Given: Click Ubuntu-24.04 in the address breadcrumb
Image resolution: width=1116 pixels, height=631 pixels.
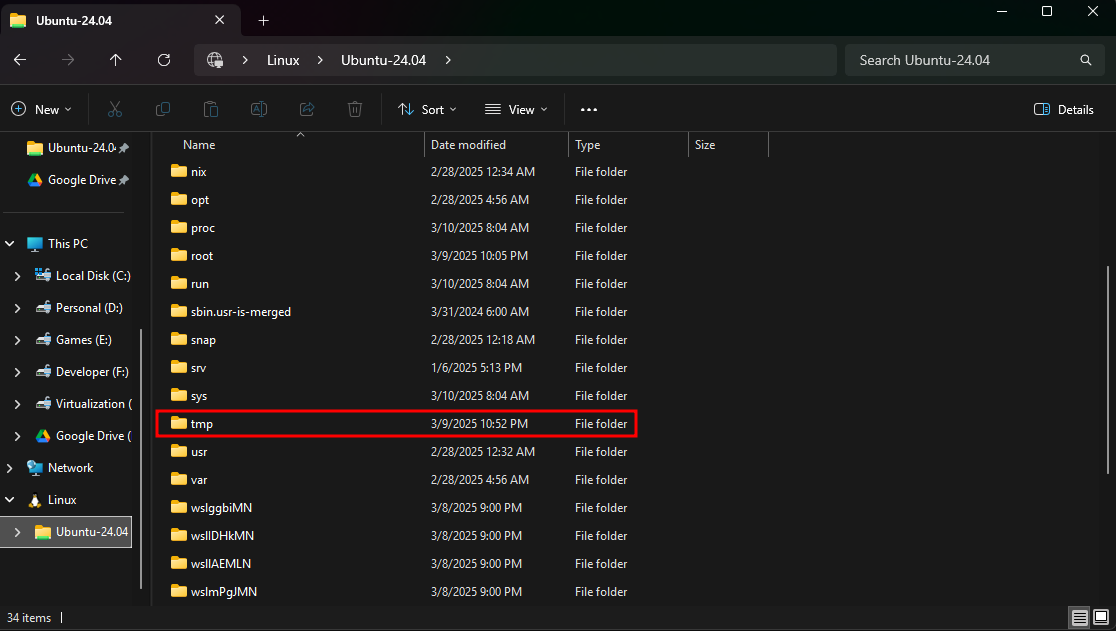Looking at the screenshot, I should click(x=384, y=60).
